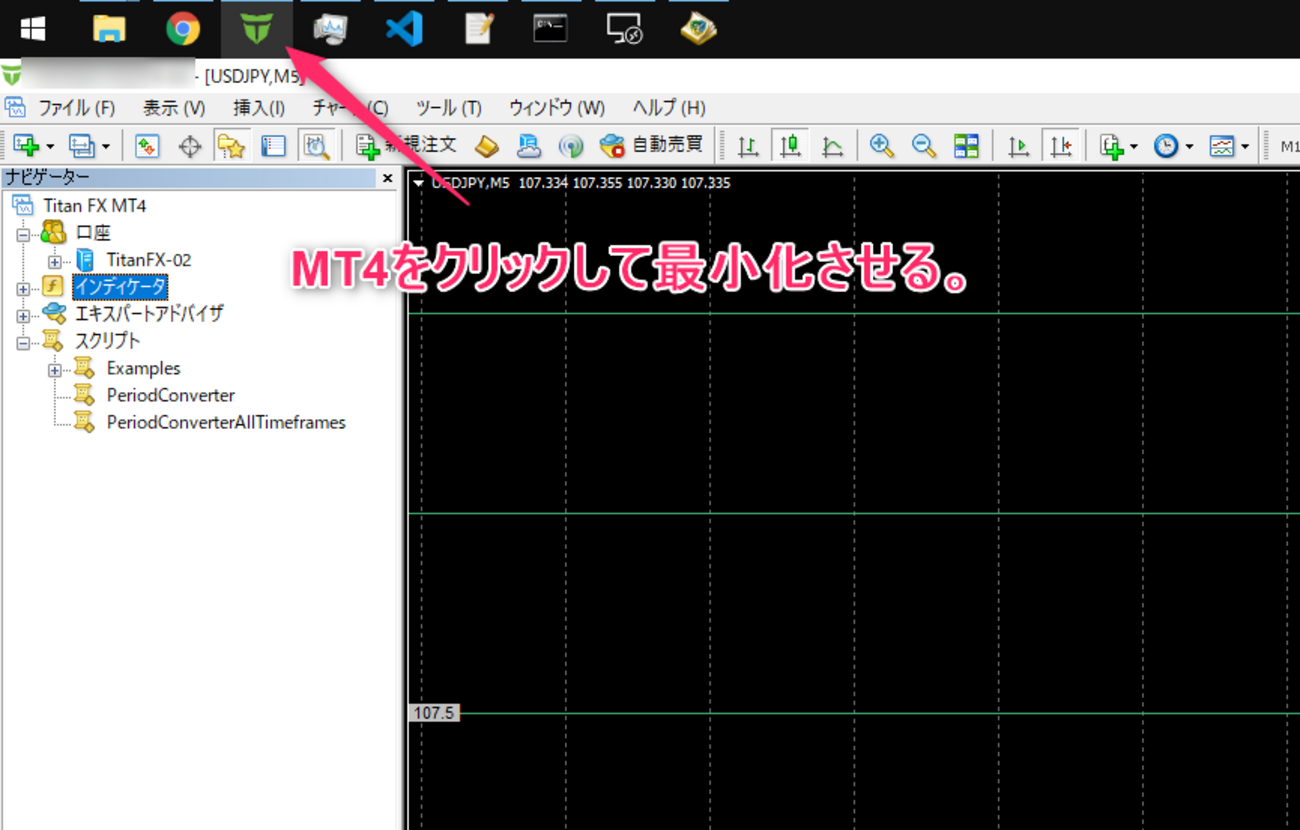Open the ツール menu
This screenshot has height=830, width=1300.
coord(447,107)
